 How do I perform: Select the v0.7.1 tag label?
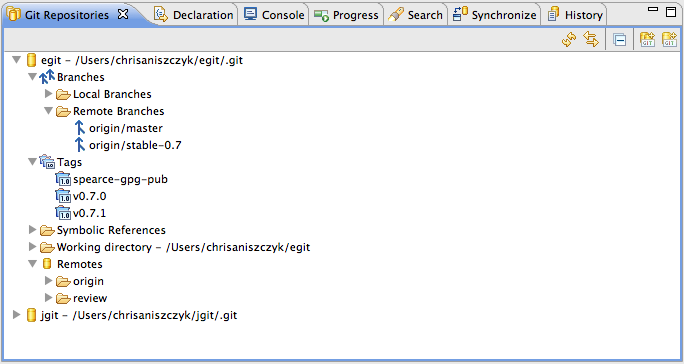89,213
